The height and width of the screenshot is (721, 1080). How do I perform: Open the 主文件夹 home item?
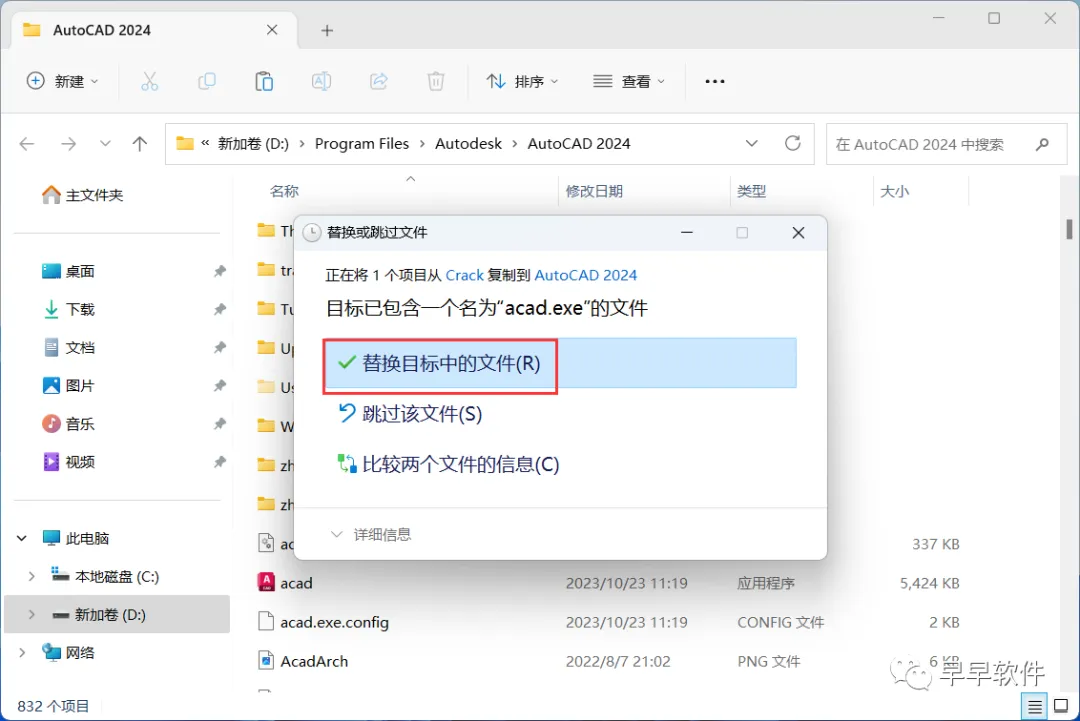(82, 195)
